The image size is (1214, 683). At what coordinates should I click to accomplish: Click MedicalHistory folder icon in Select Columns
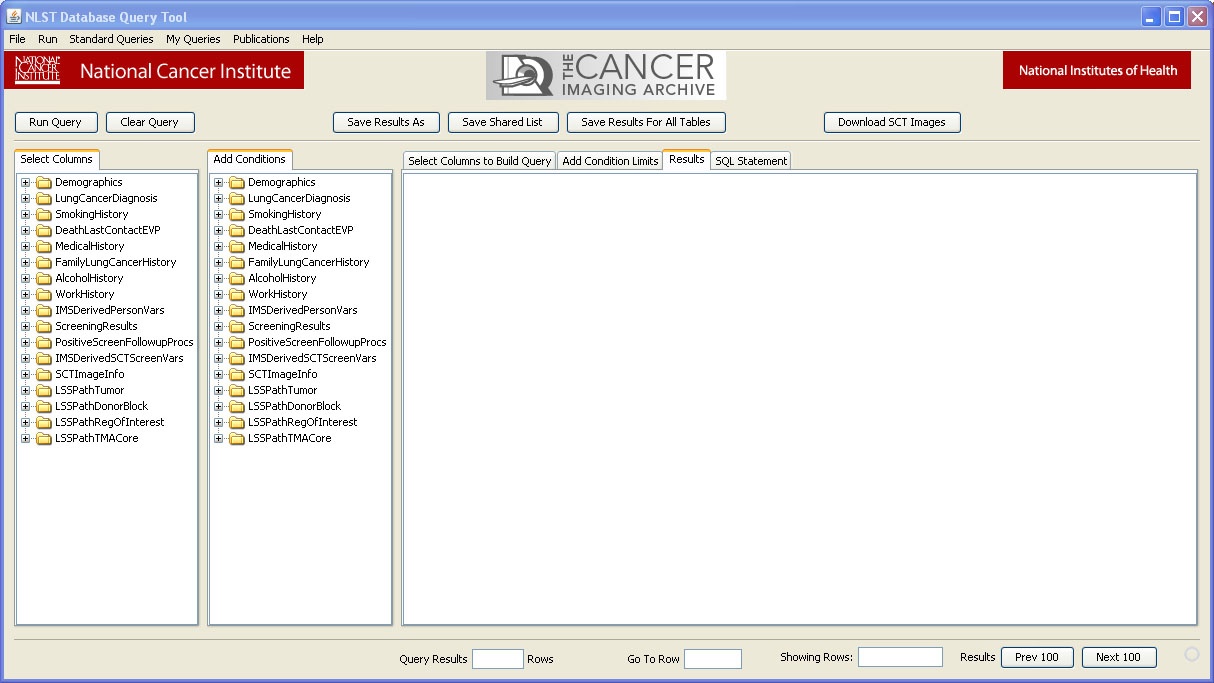(x=43, y=247)
